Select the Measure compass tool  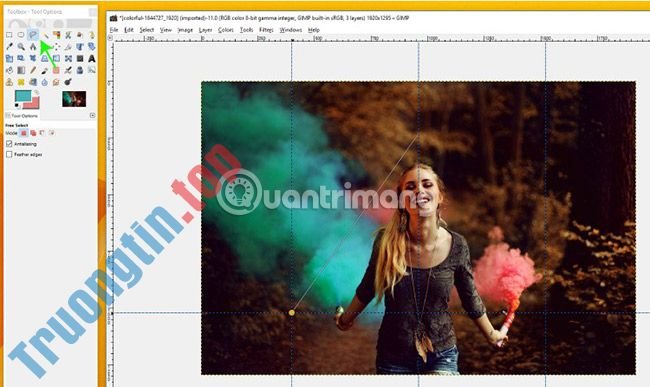pos(33,46)
